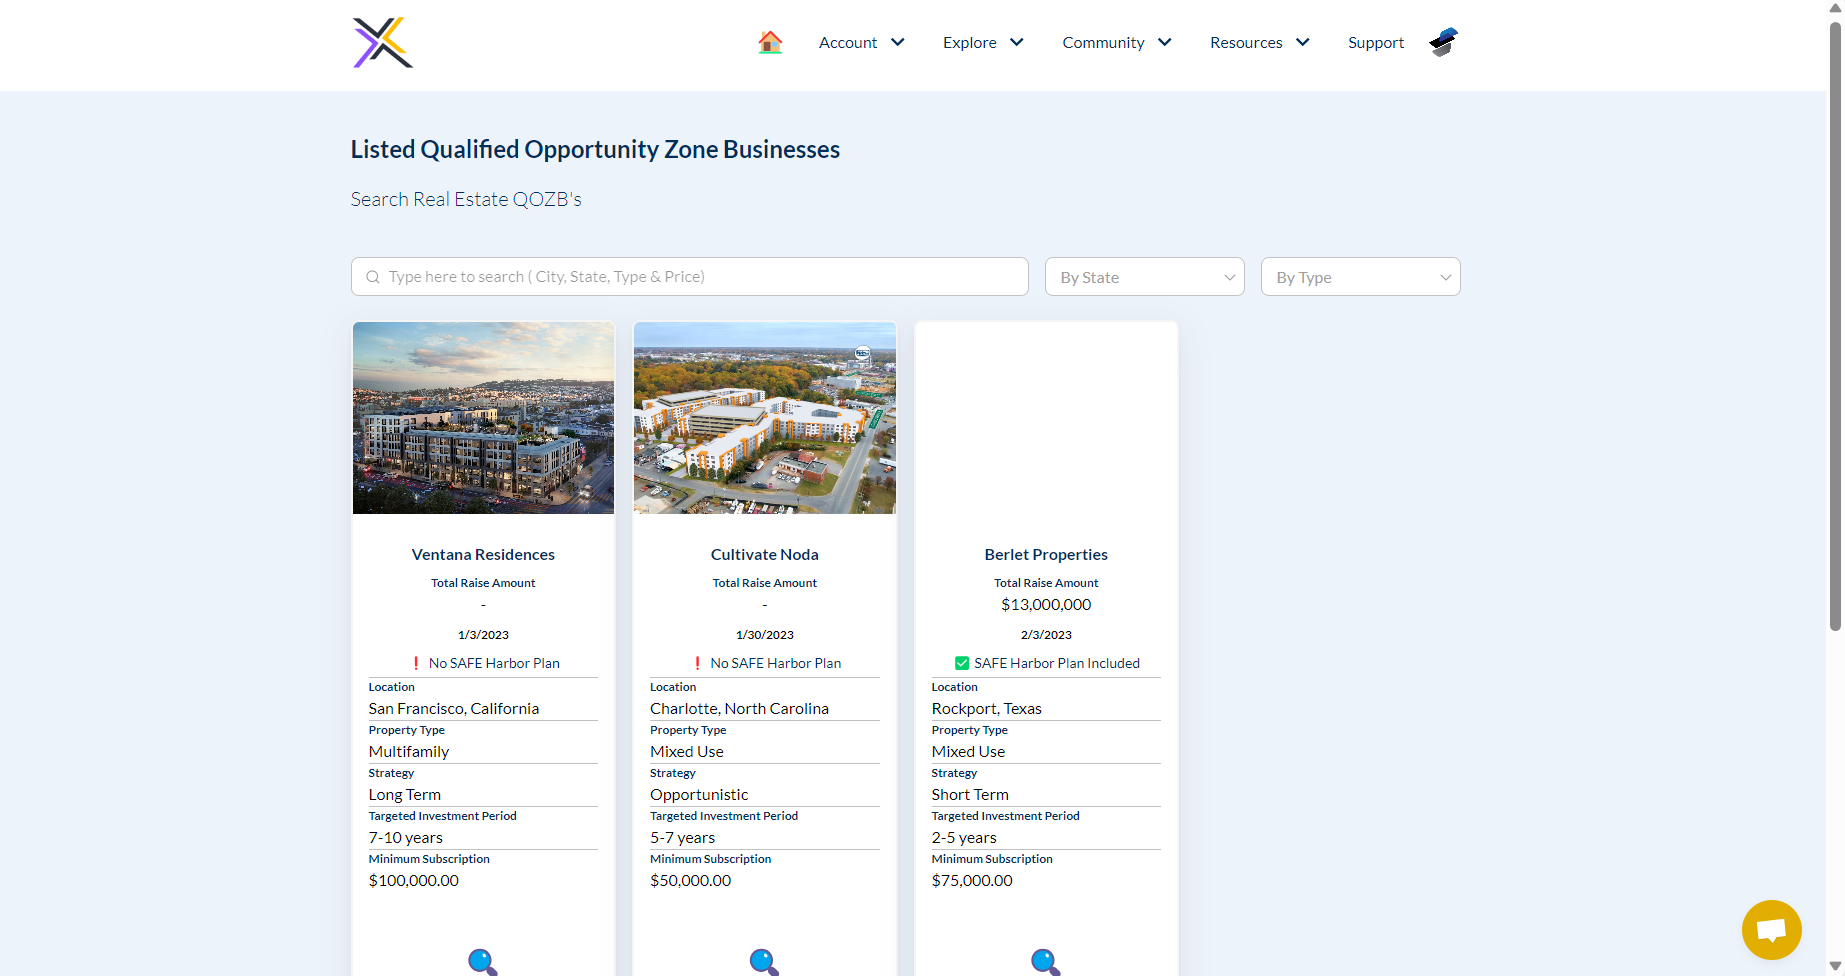Open the Berlet Properties title
Viewport: 1845px width, 976px height.
point(1045,554)
